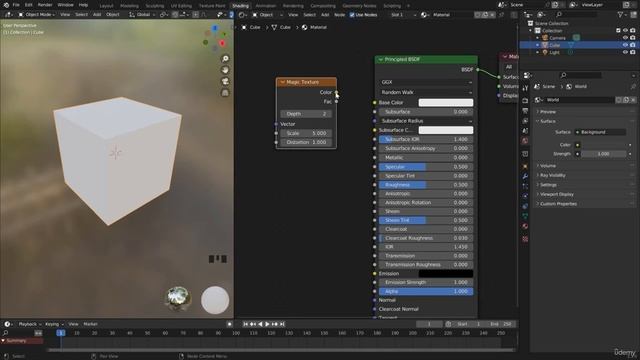Toggle render camera icon for Cube
Image resolution: width=640 pixels, height=360 pixels.
(633, 45)
